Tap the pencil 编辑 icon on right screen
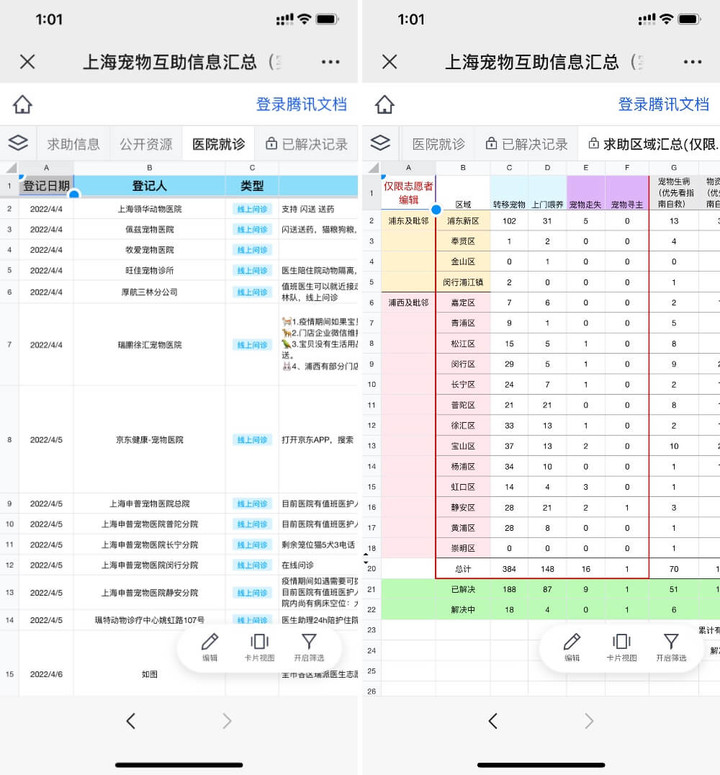Viewport: 720px width, 775px height. [x=572, y=647]
